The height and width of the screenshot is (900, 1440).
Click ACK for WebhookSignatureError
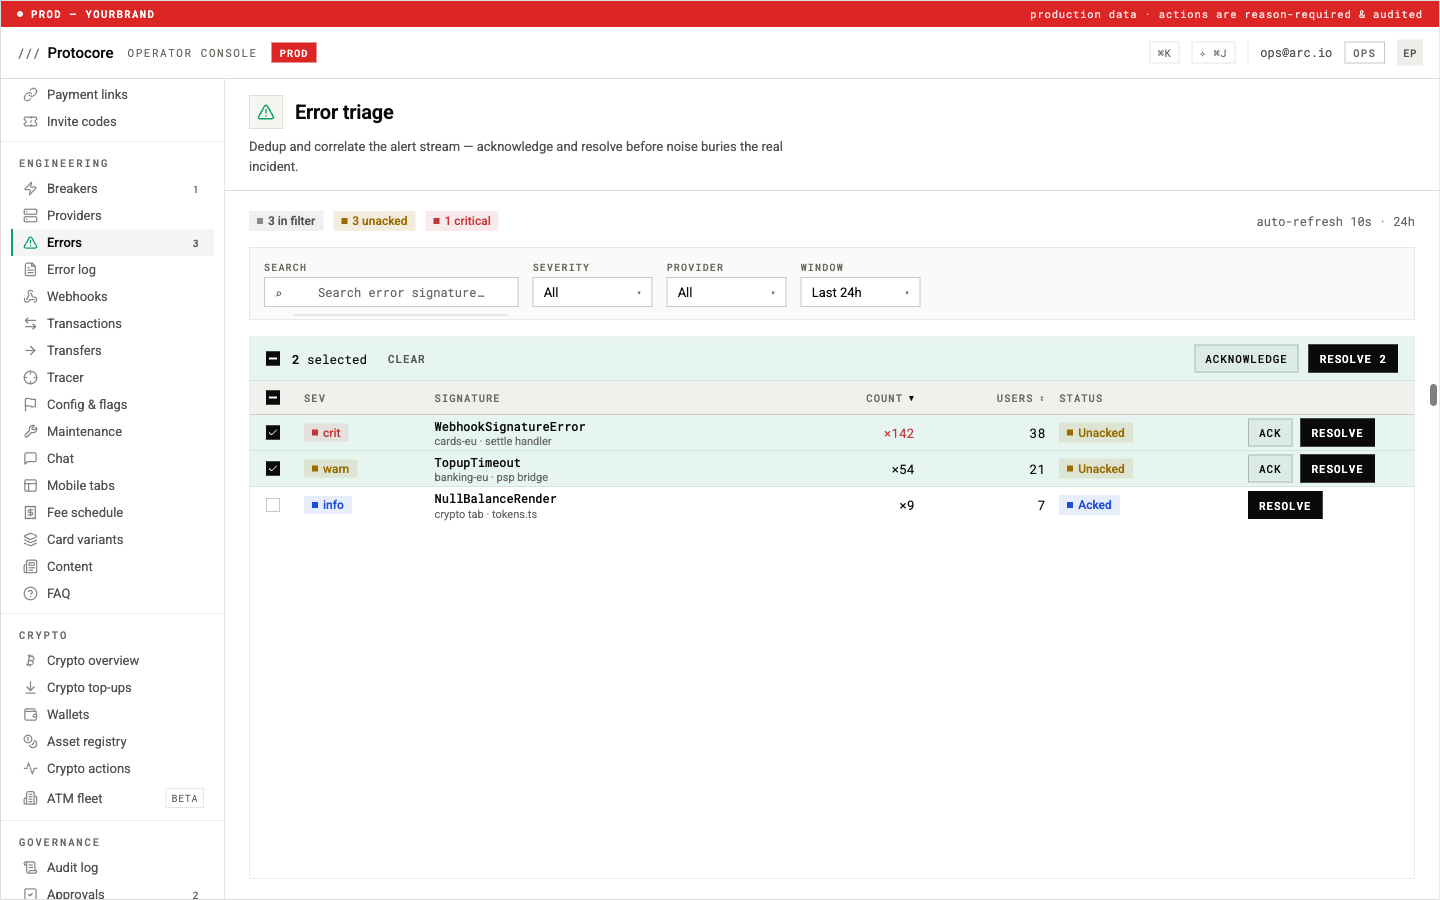pos(1270,433)
